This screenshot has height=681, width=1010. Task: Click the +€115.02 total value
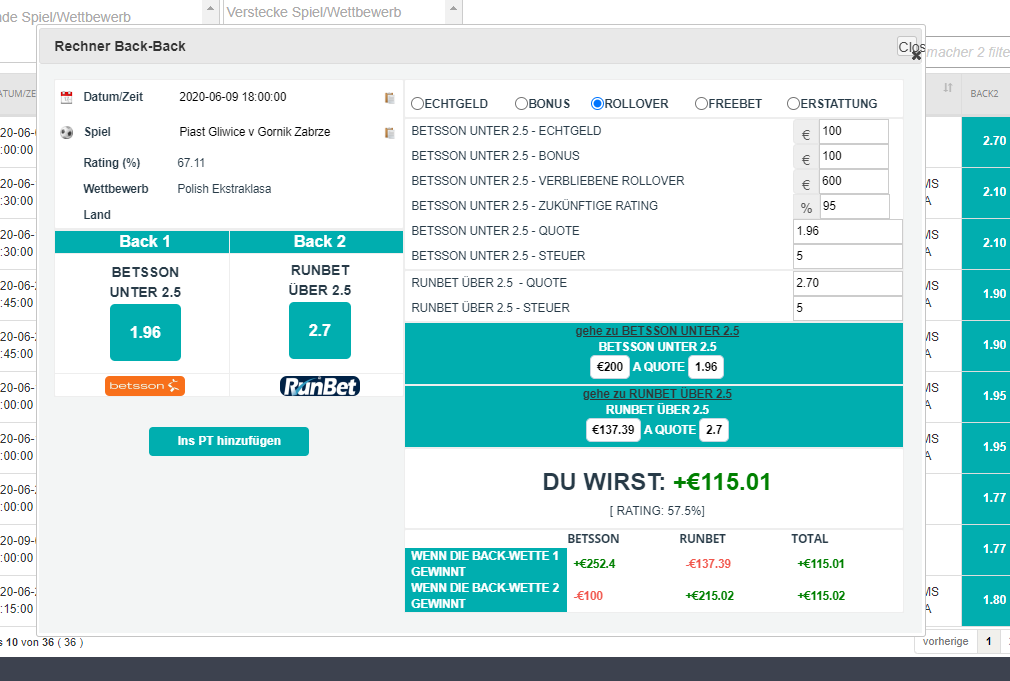[x=821, y=596]
